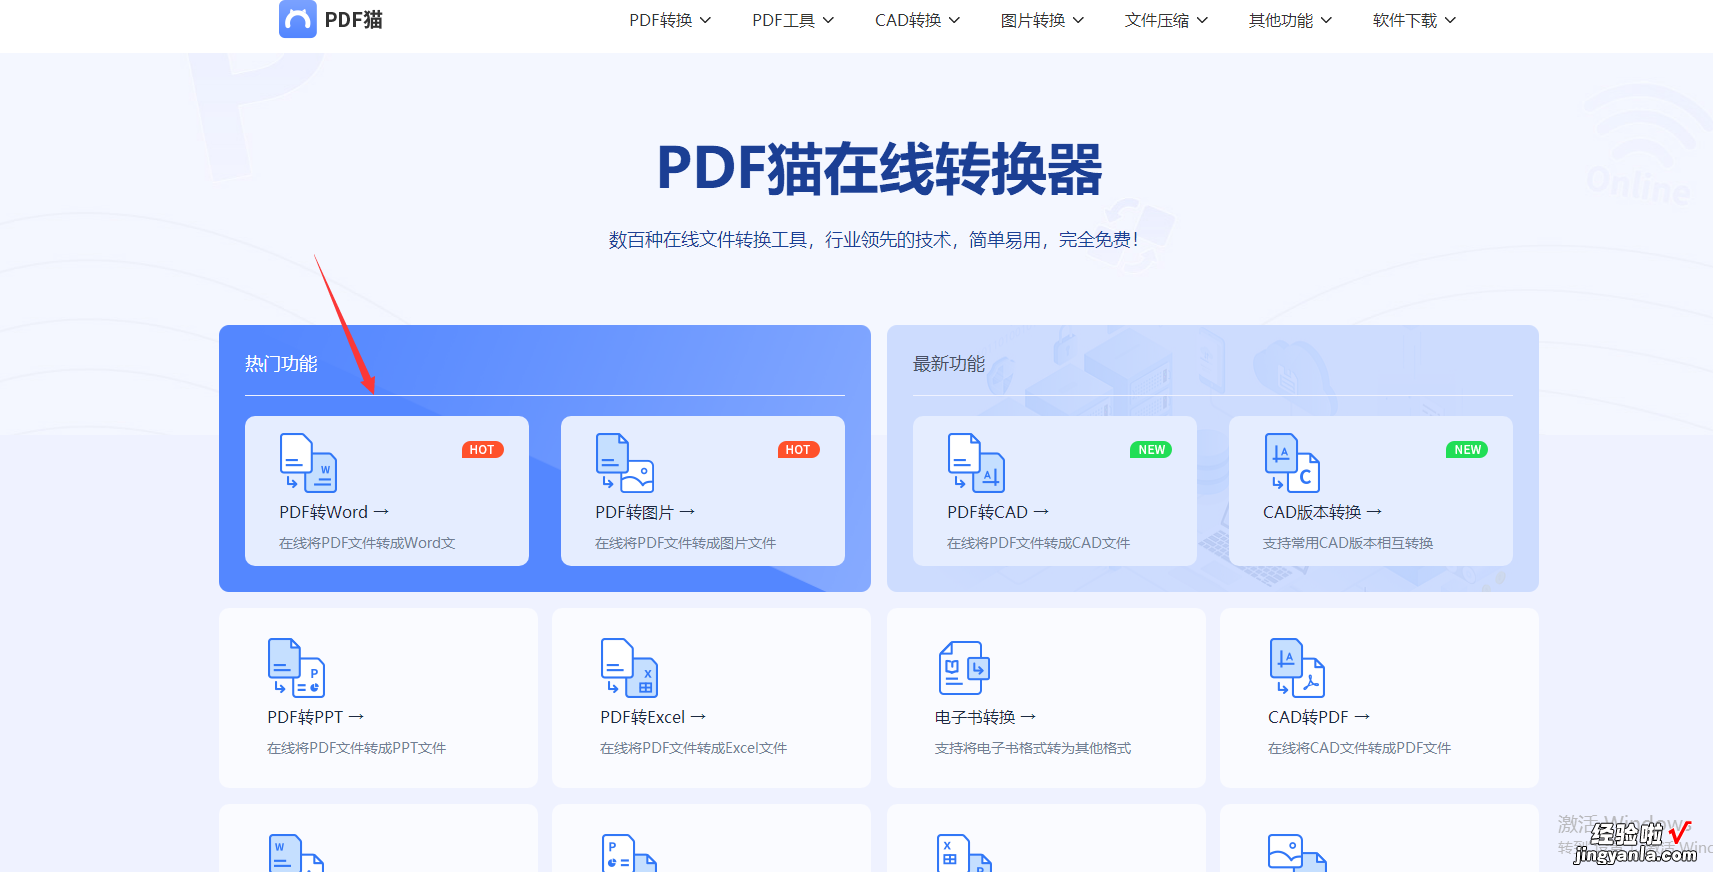Expand the CAD转换 dropdown menu
This screenshot has width=1713, height=872.
pyautogui.click(x=917, y=20)
